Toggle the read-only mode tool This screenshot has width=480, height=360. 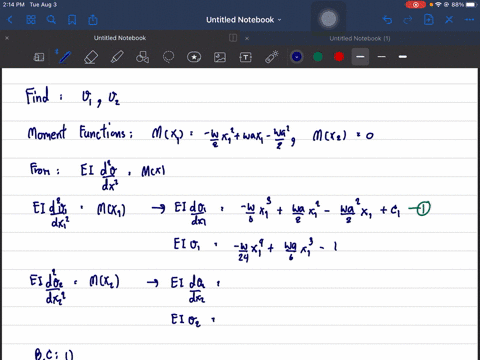click(x=39, y=57)
